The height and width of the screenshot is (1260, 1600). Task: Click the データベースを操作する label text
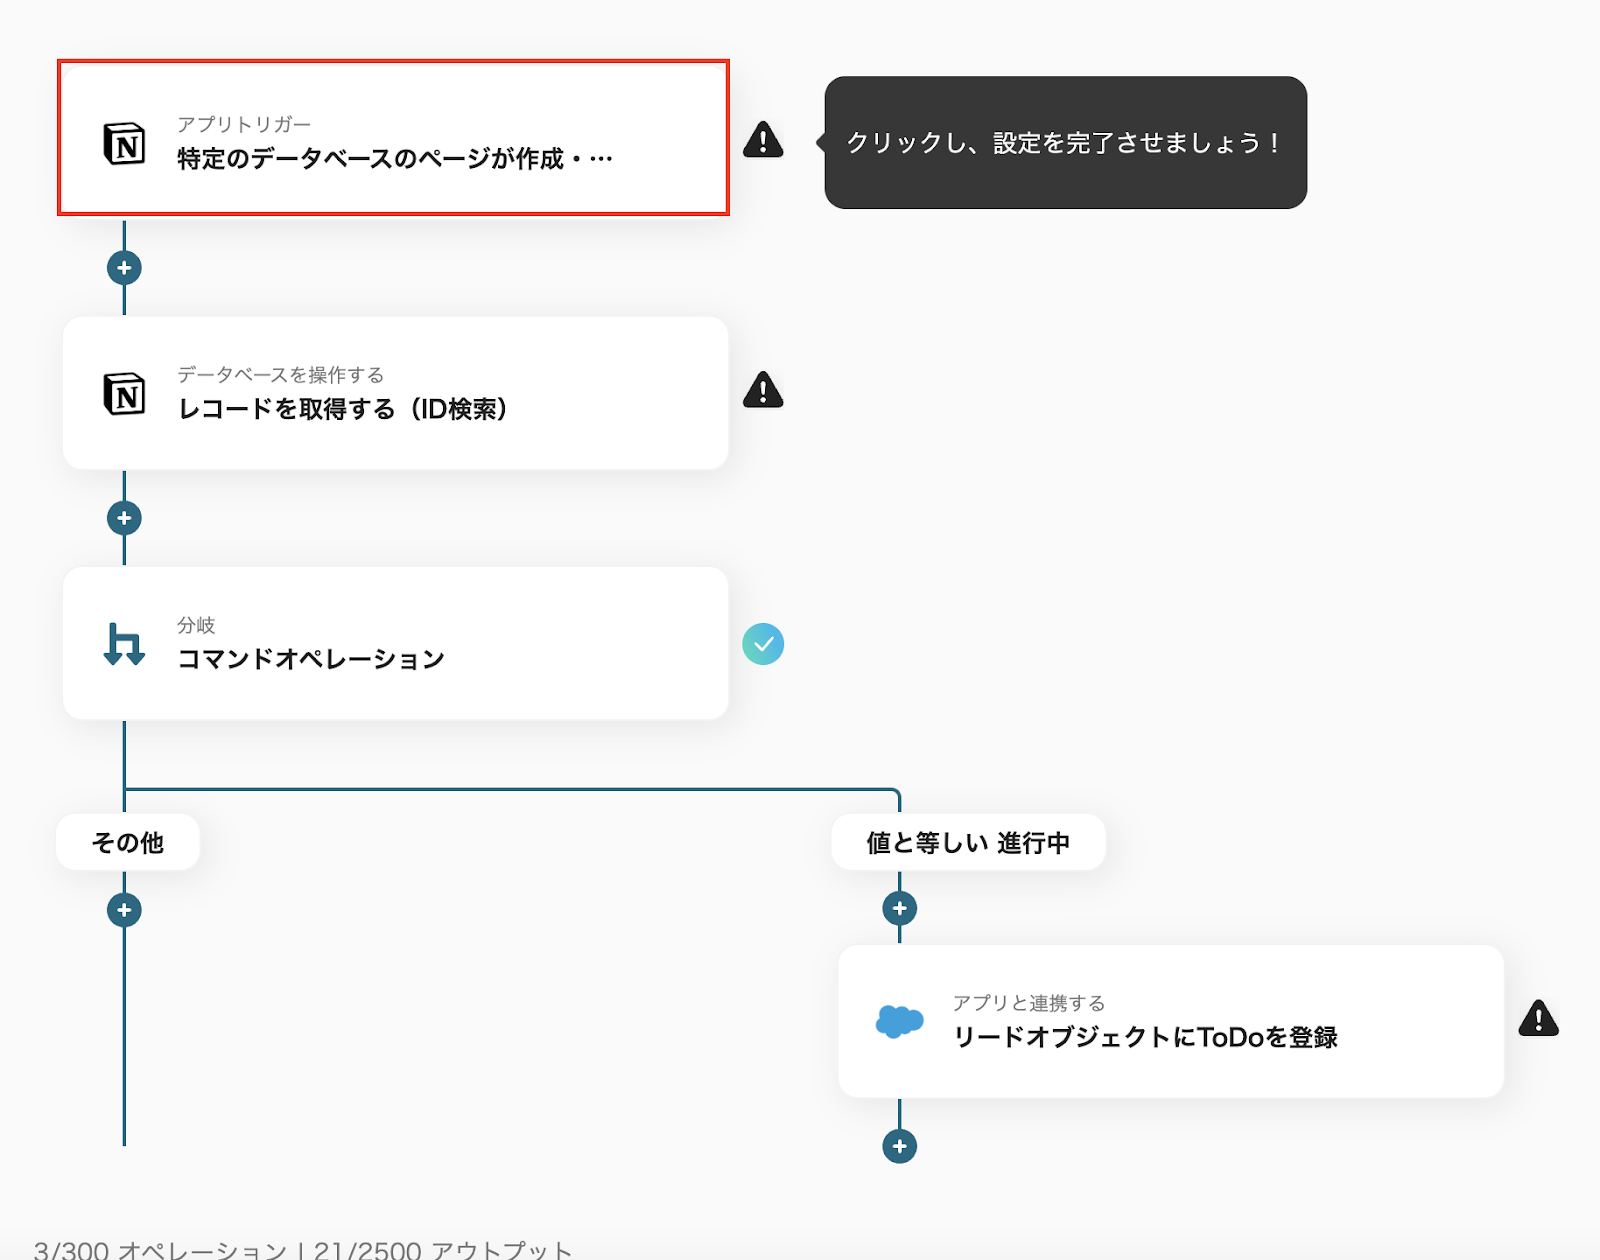tap(281, 375)
